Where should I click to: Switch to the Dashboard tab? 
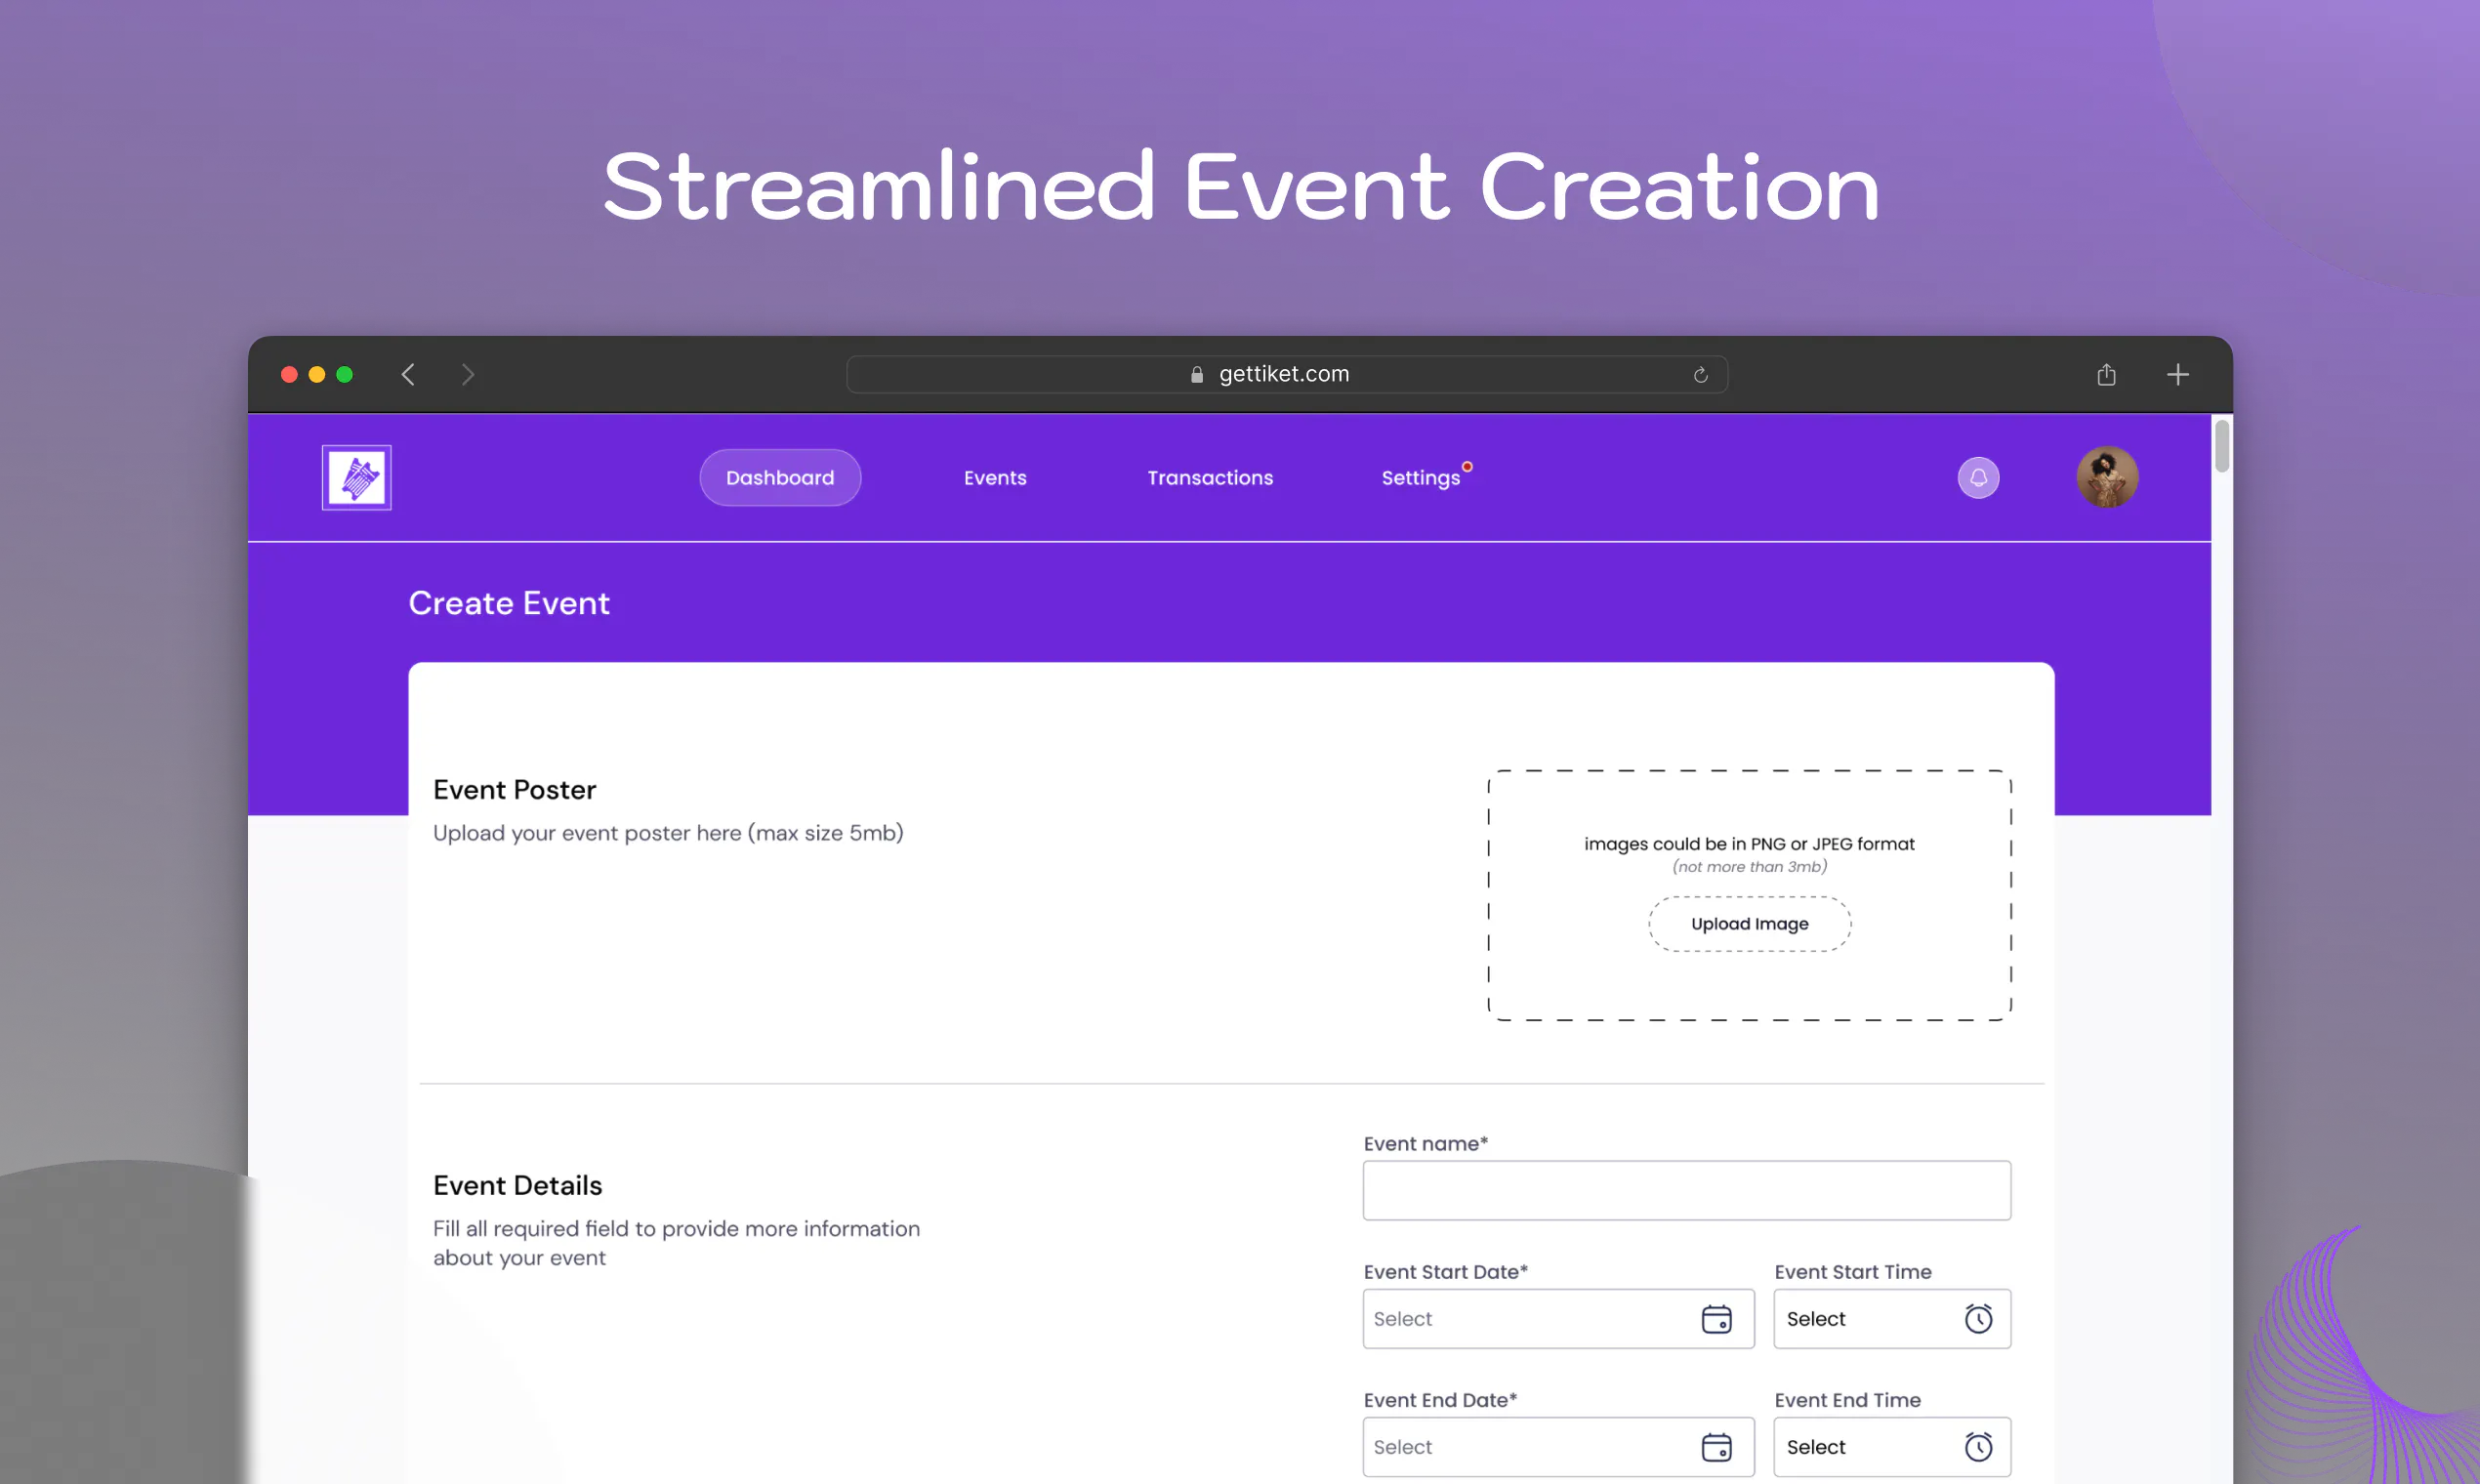click(x=780, y=477)
